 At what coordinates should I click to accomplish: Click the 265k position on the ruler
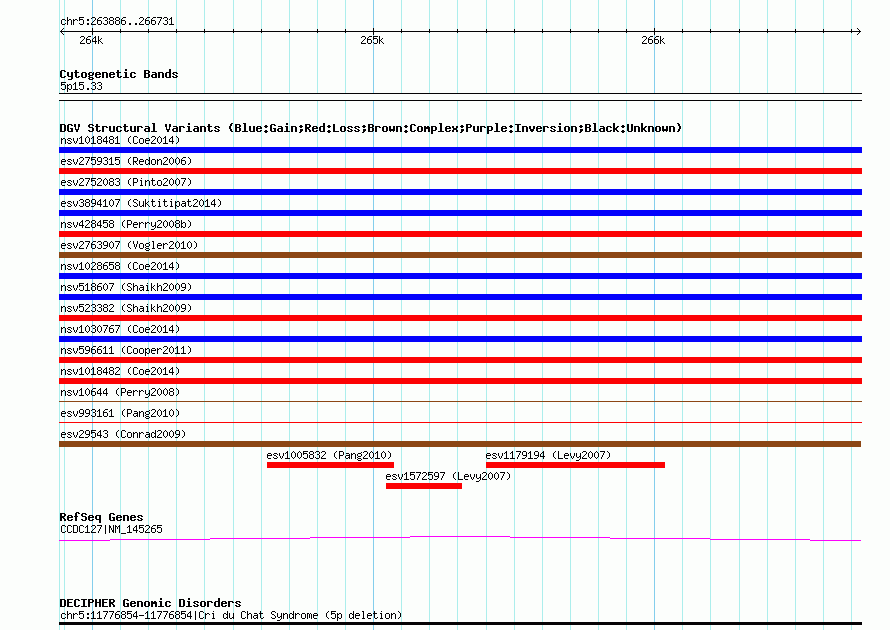pos(372,40)
